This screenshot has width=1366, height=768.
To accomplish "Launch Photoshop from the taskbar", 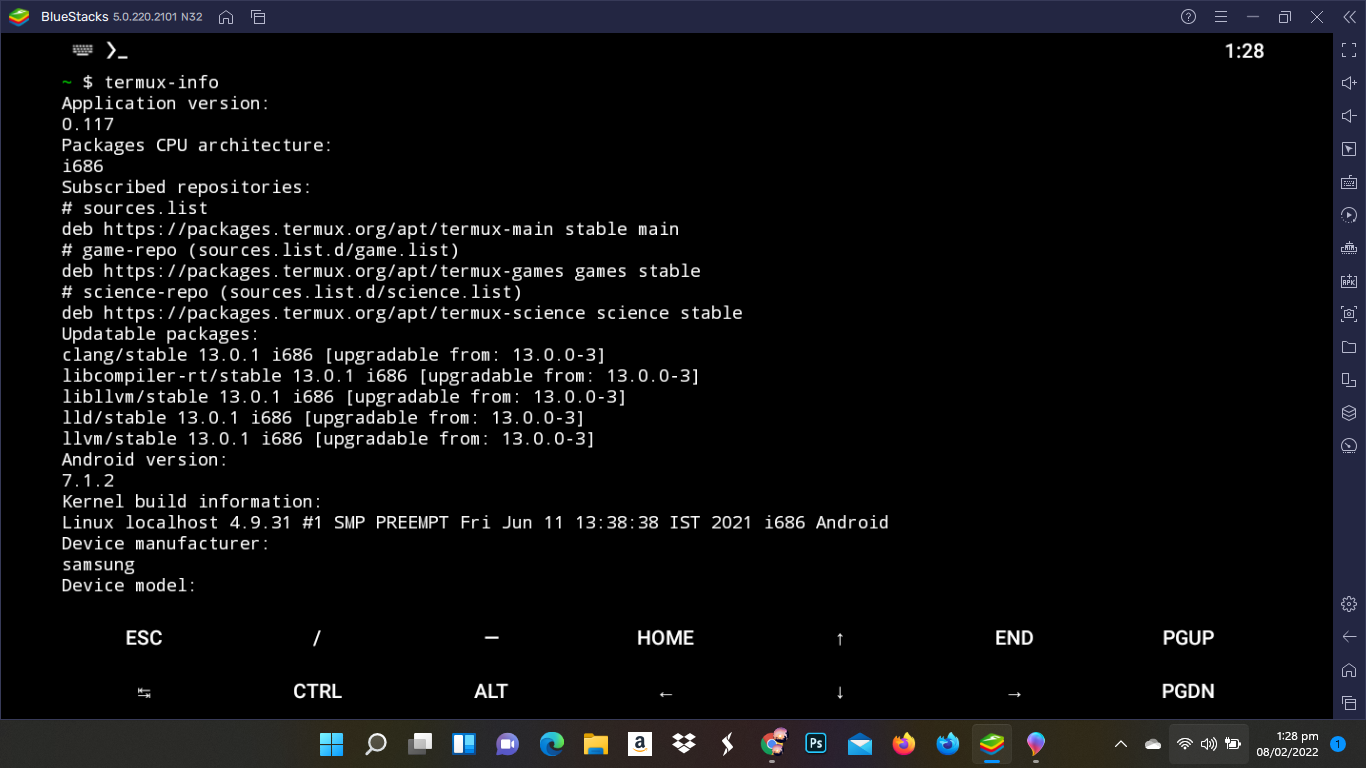I will (816, 744).
